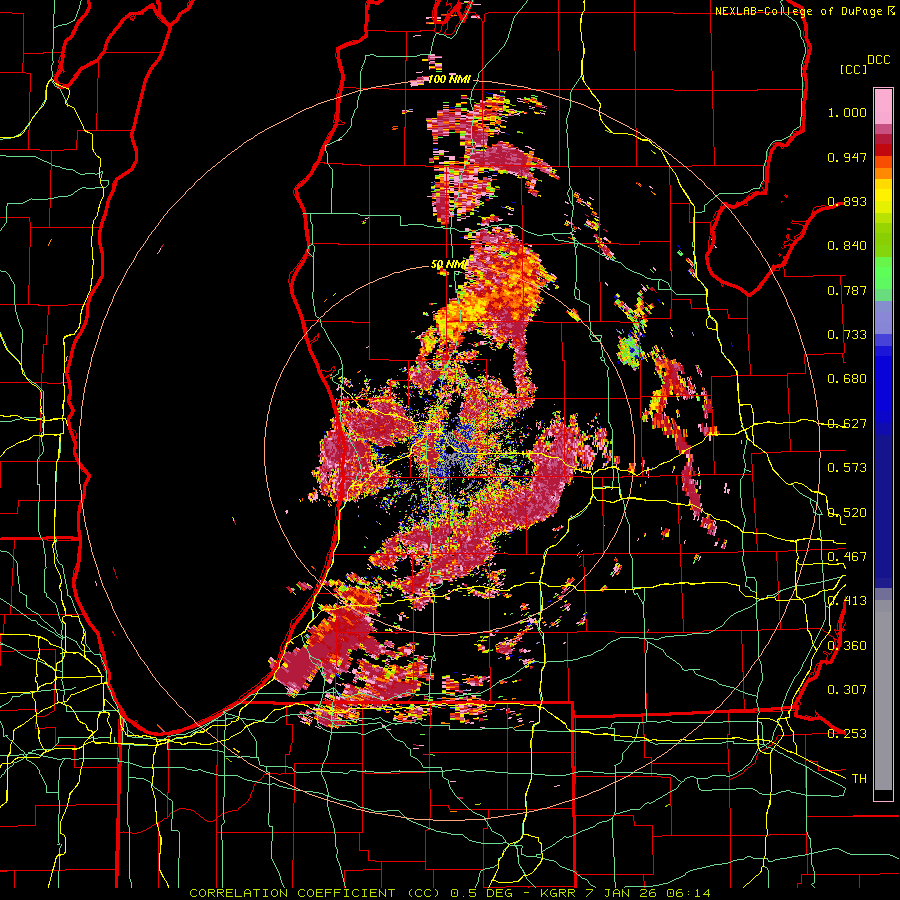Click the Correlation Coefficient product caption
900x900 pixels.
[x=450, y=893]
